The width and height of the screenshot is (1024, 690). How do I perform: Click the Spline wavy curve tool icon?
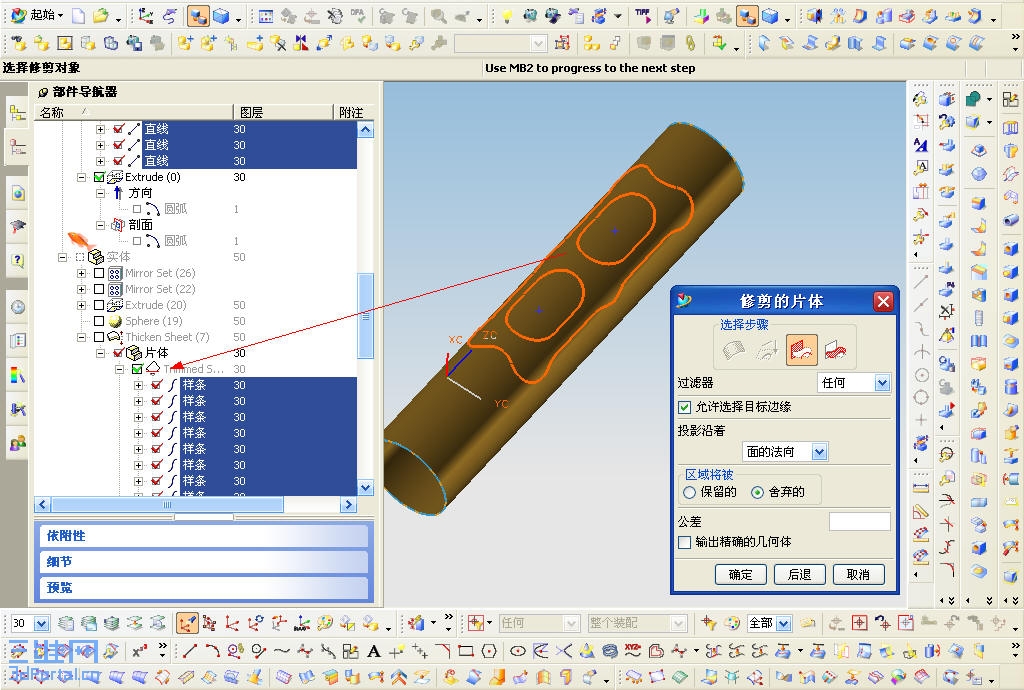281,651
